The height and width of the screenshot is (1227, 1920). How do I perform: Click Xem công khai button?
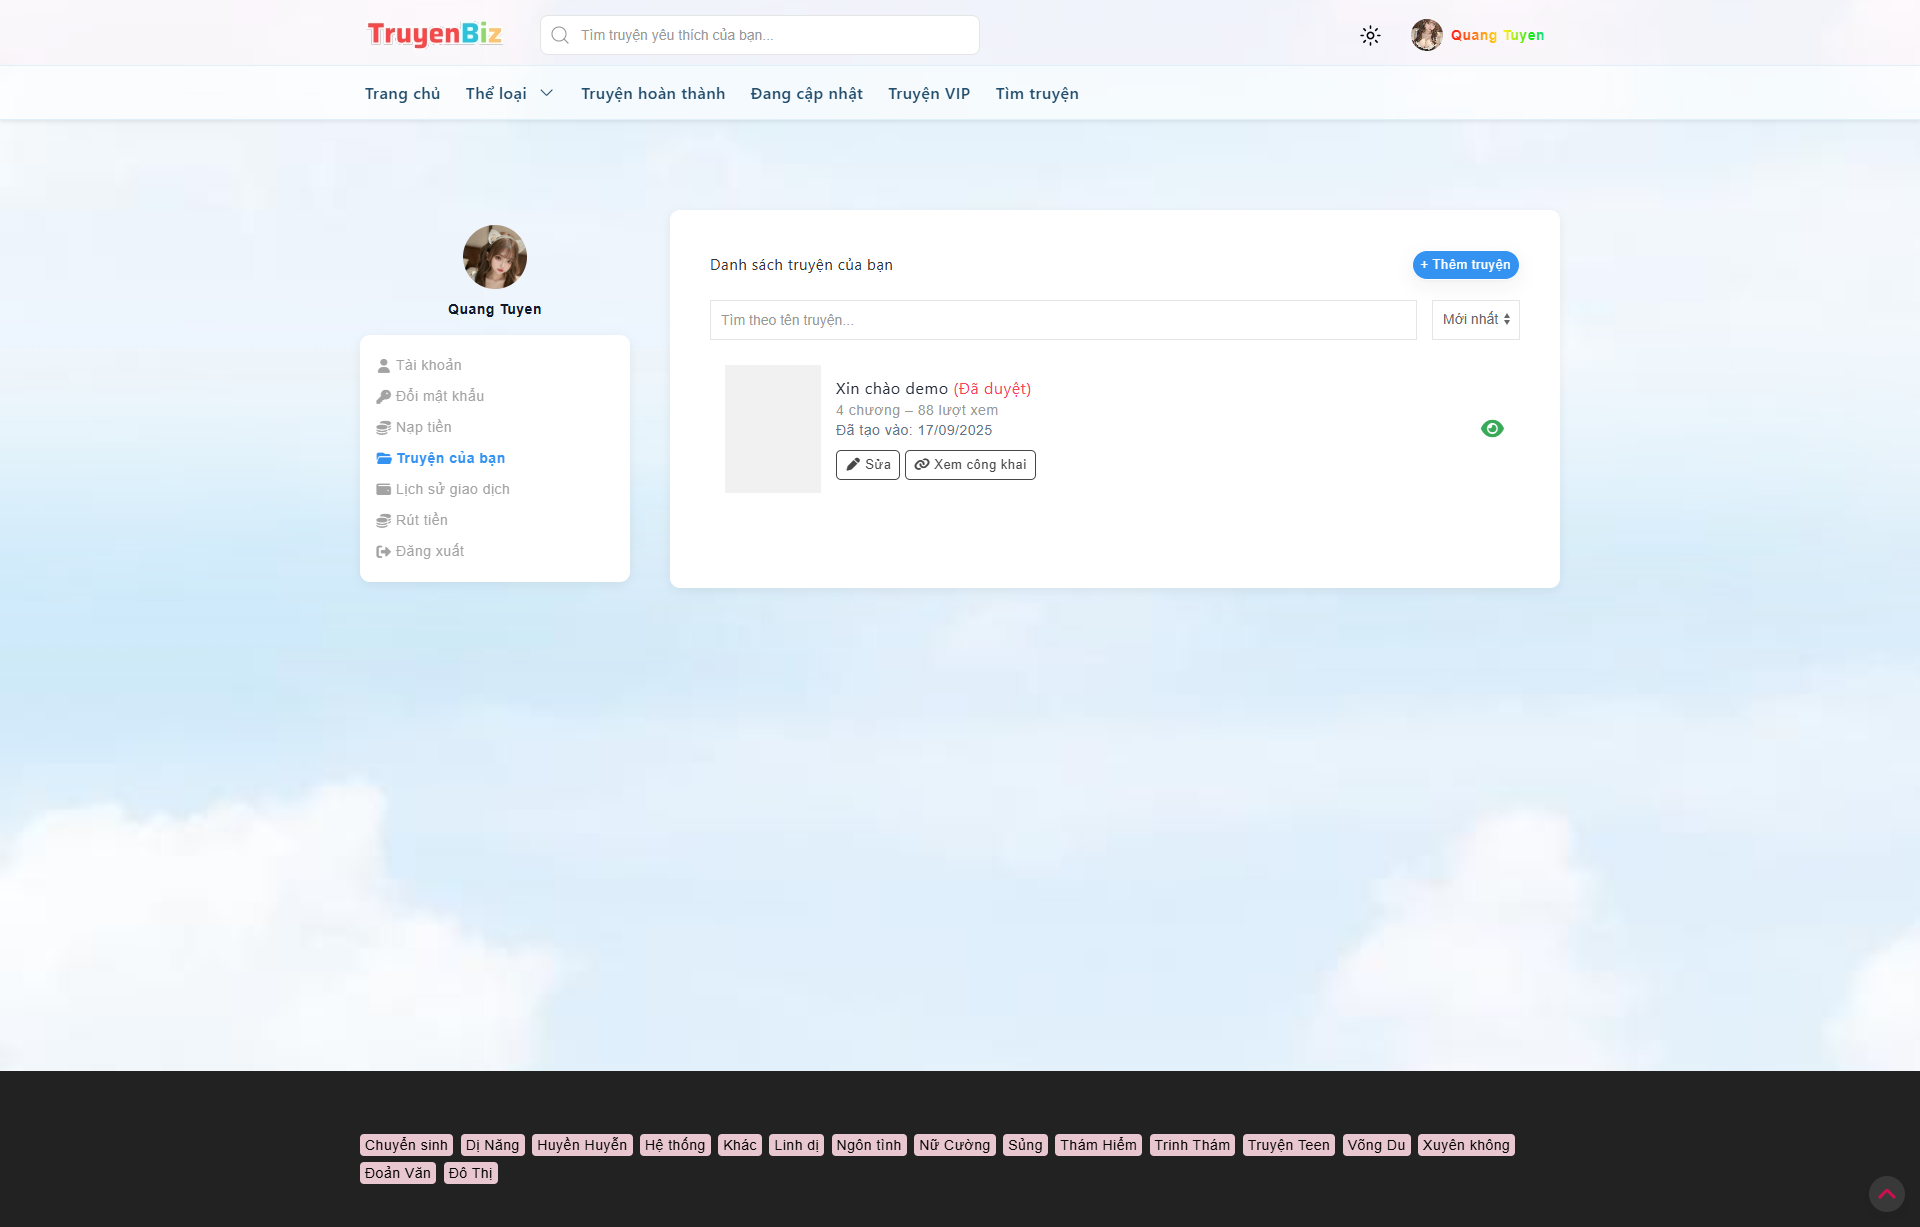pyautogui.click(x=970, y=465)
